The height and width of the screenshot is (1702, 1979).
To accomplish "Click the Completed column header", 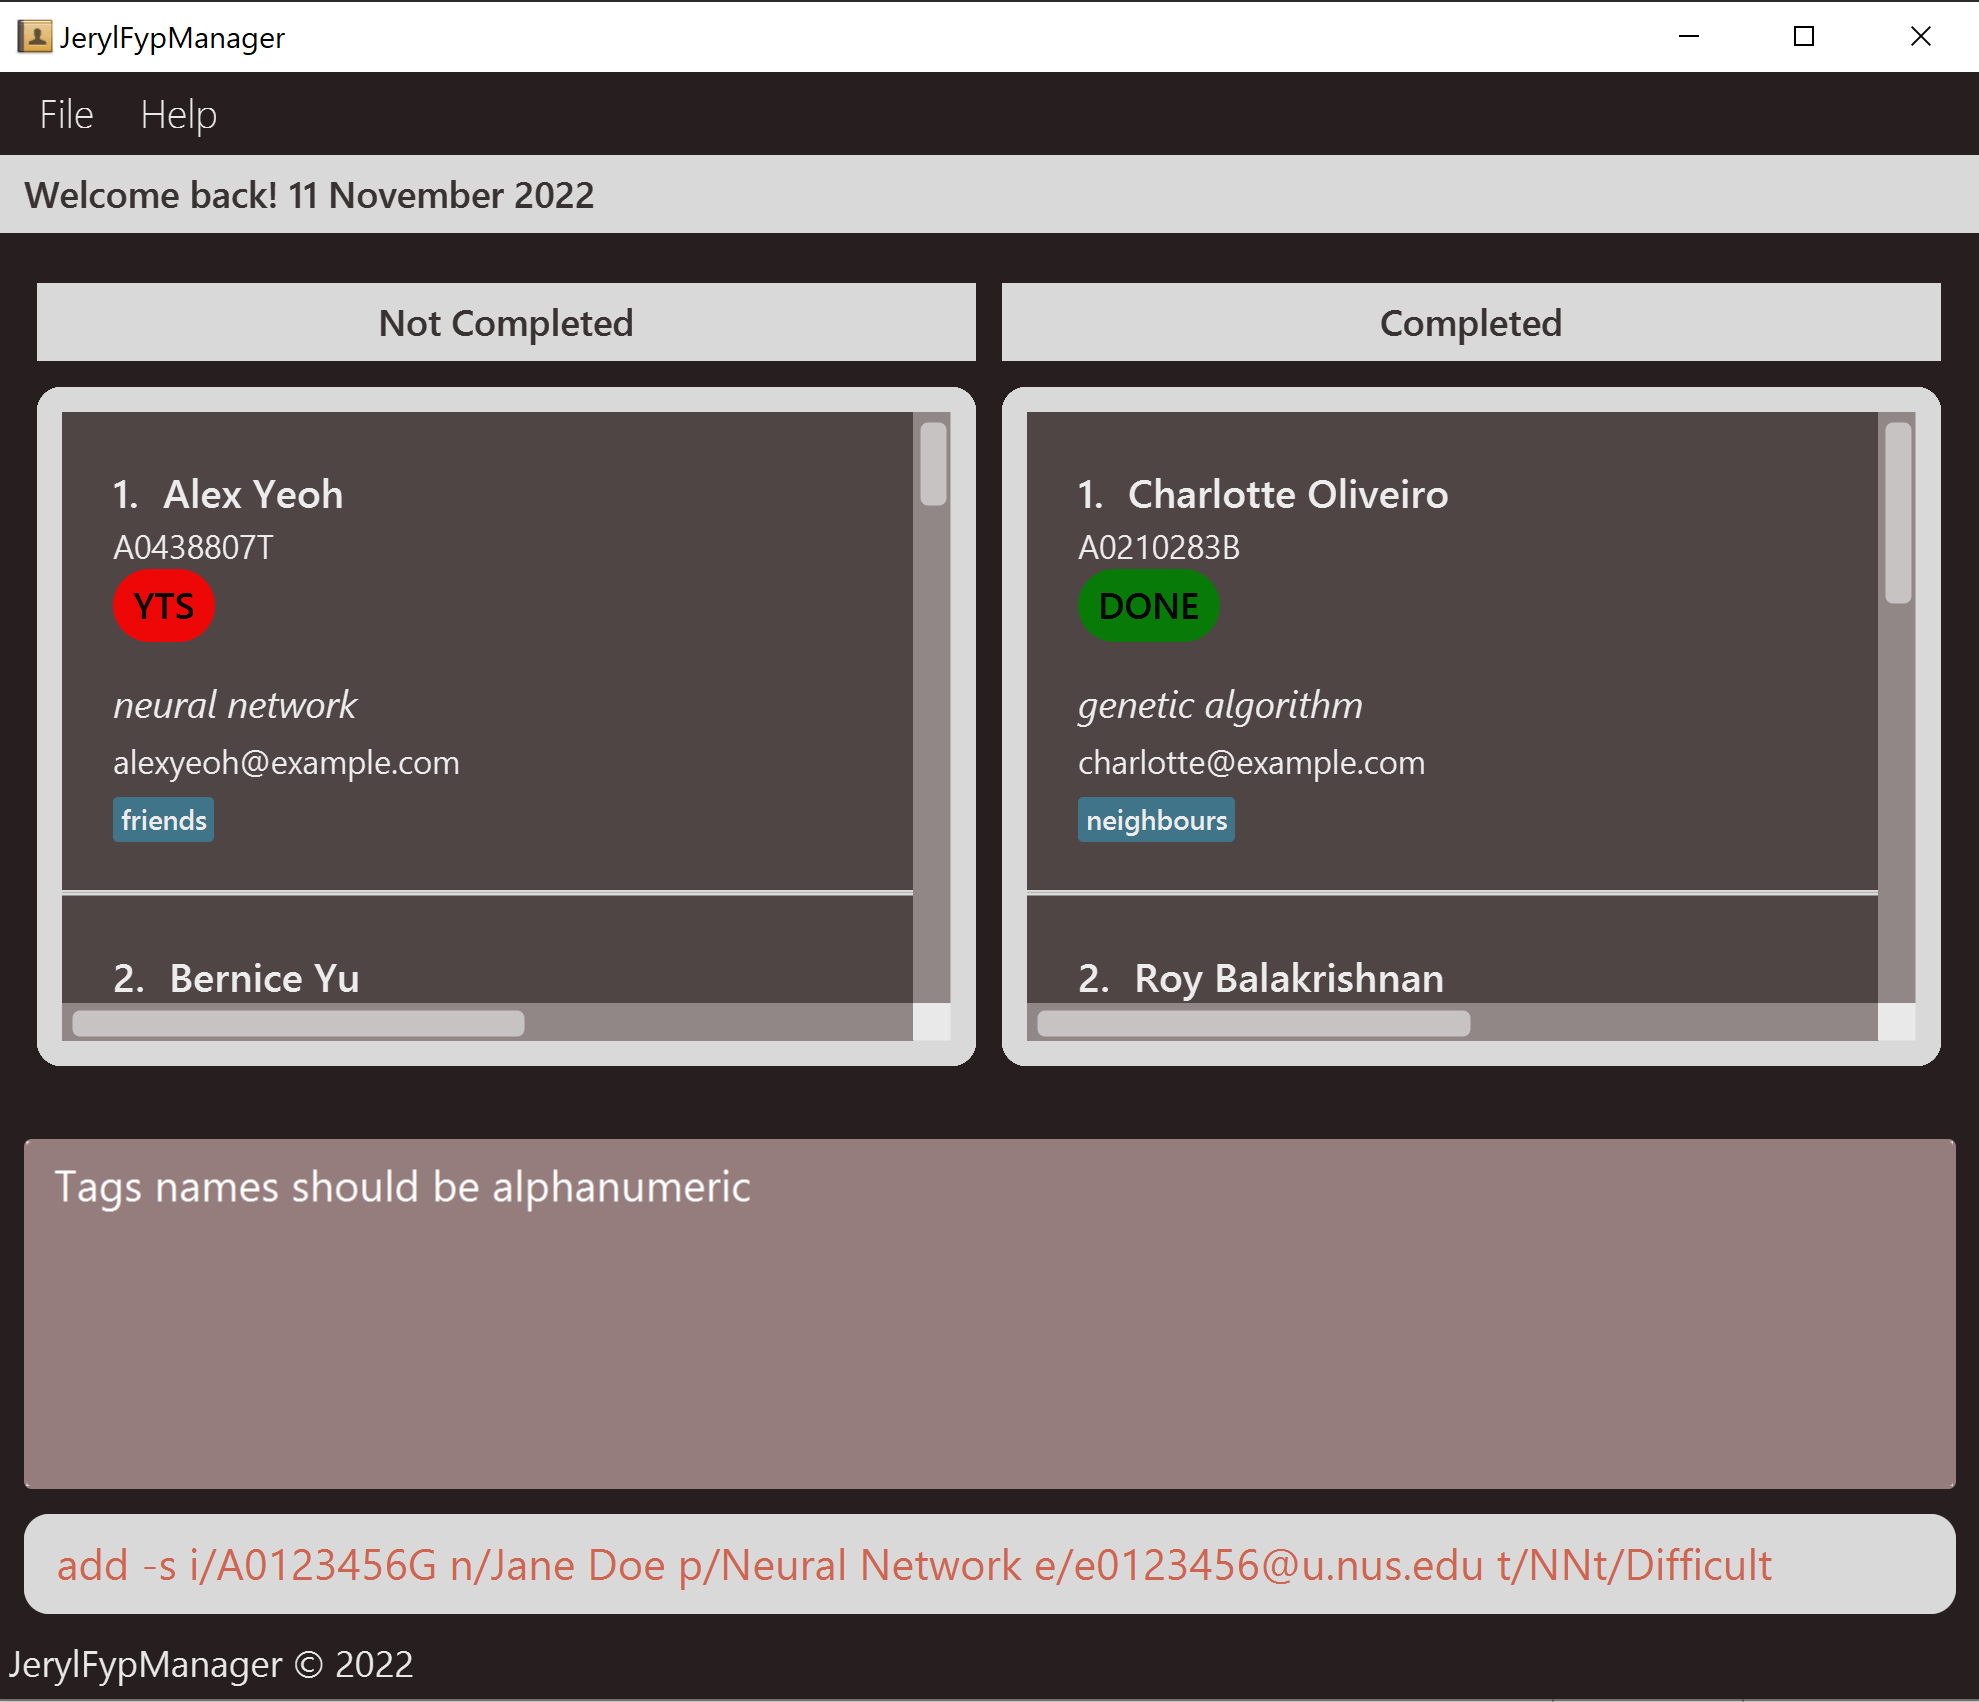I will click(x=1471, y=322).
